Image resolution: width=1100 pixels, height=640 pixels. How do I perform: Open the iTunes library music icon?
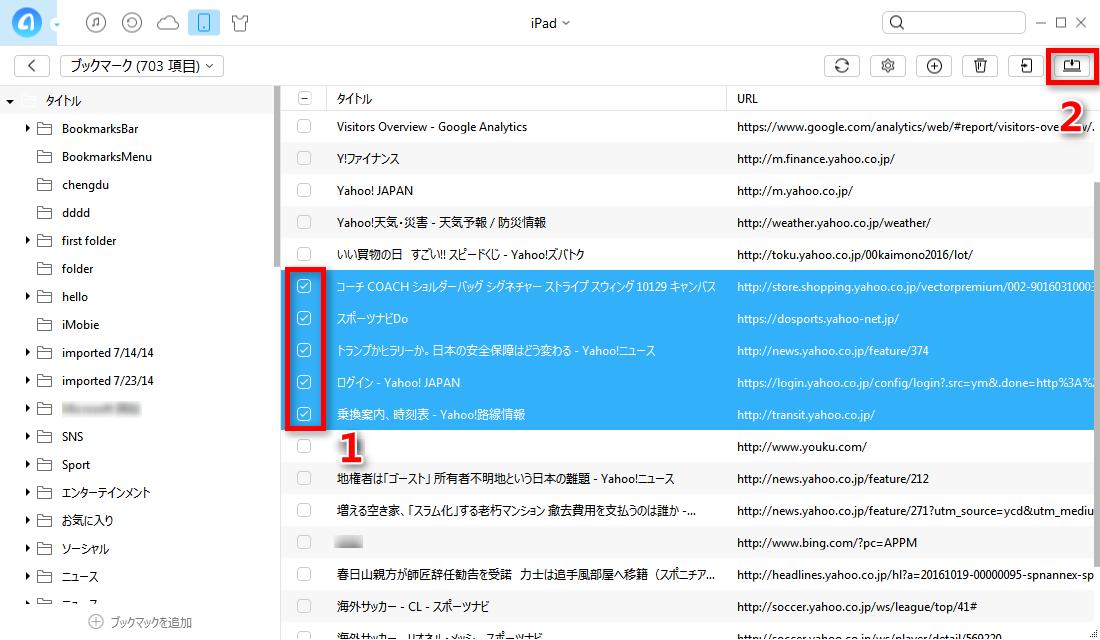pos(96,23)
